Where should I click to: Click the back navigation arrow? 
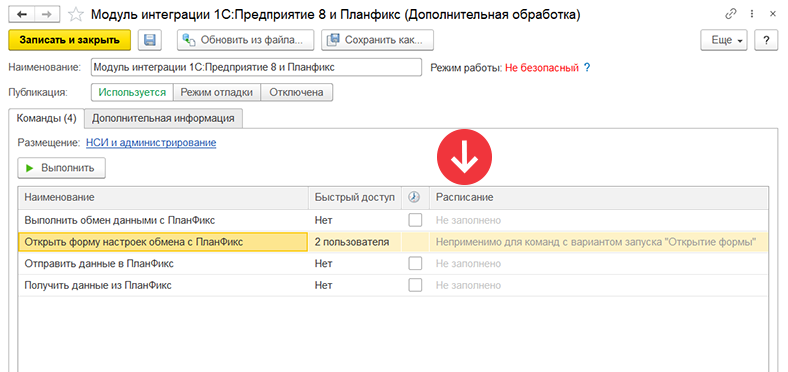[x=22, y=15]
